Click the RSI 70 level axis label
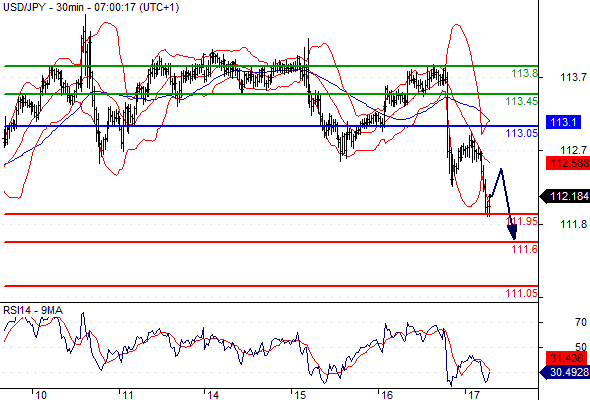 581,322
